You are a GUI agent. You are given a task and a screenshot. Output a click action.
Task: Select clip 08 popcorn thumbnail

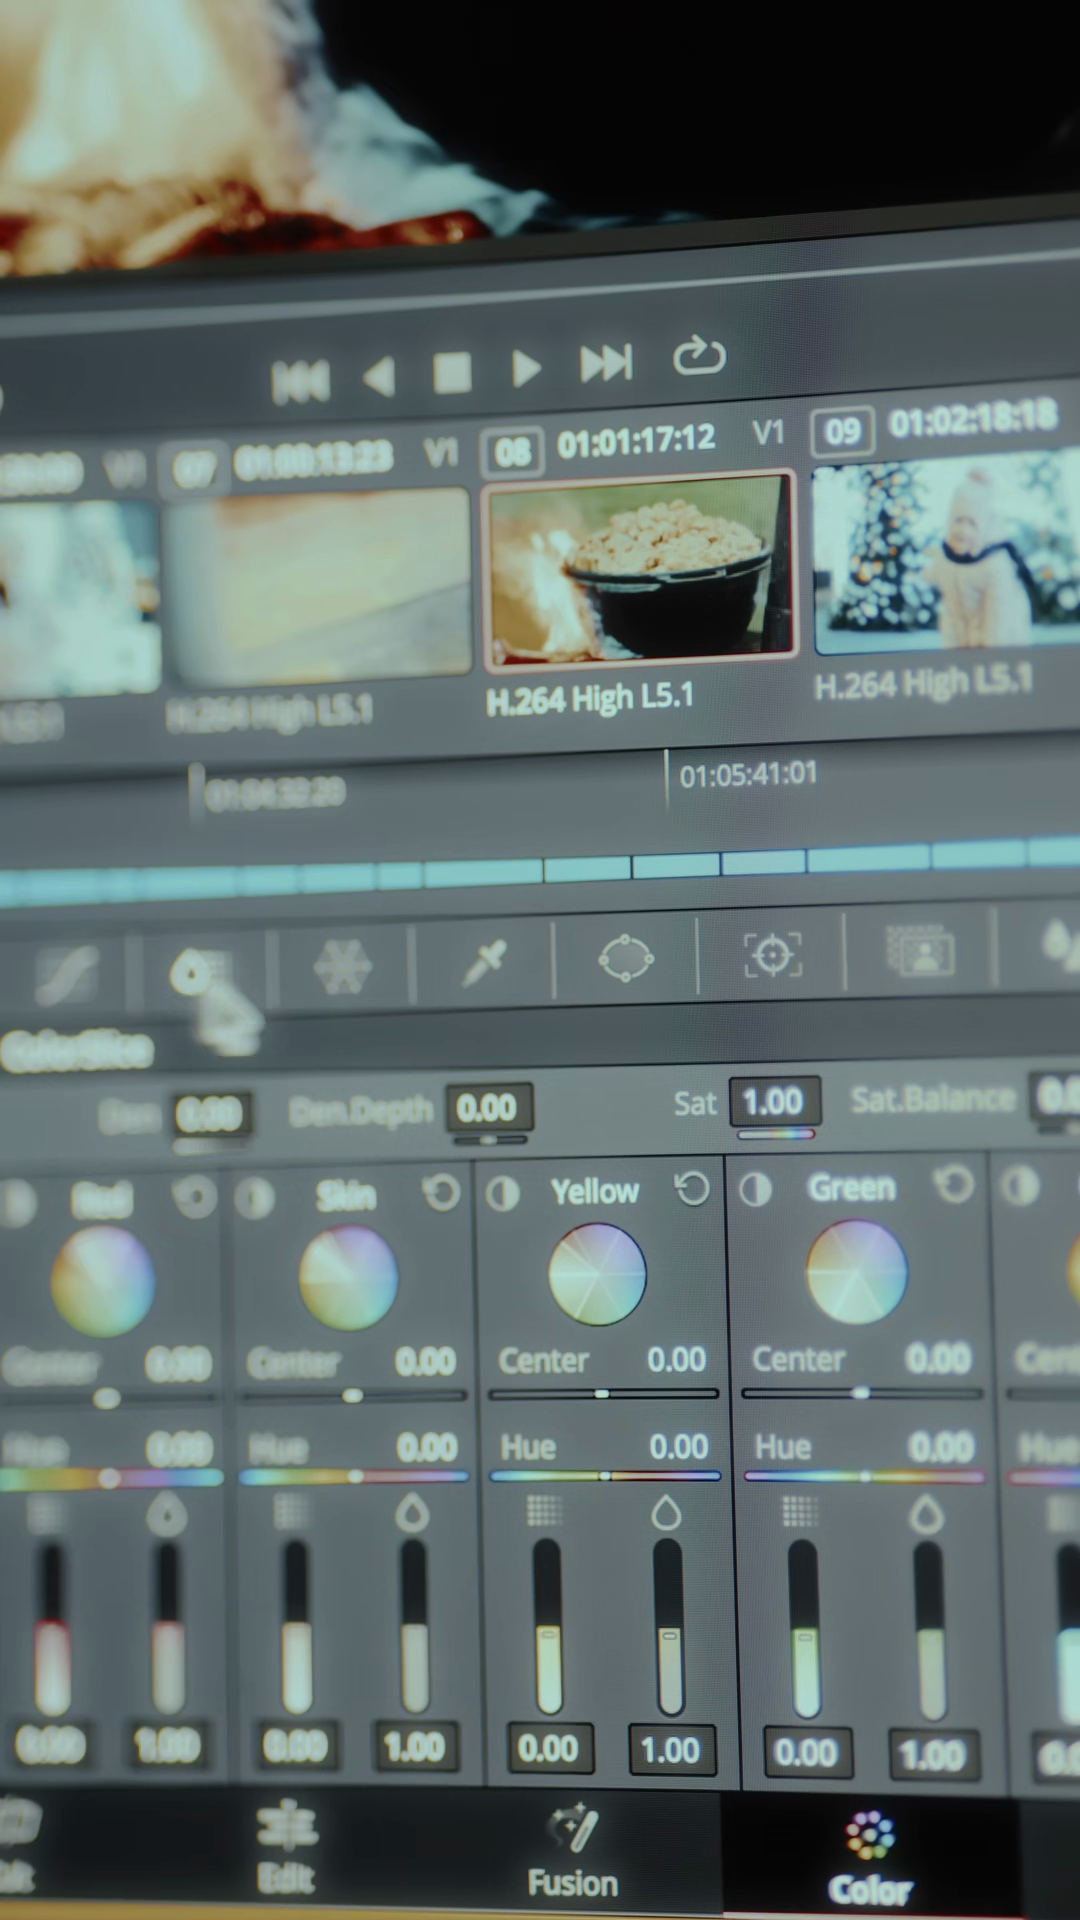[x=640, y=568]
